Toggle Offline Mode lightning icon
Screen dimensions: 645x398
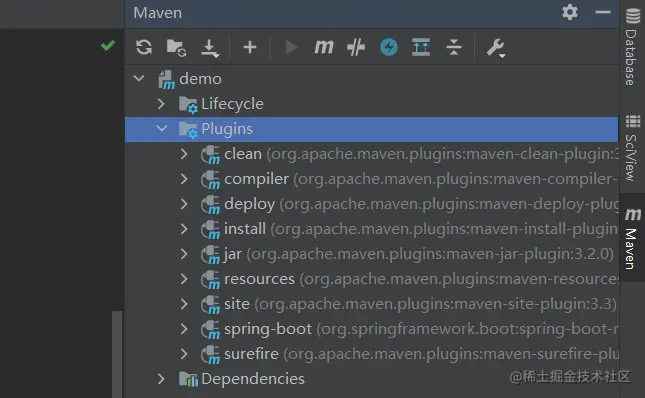pos(389,47)
